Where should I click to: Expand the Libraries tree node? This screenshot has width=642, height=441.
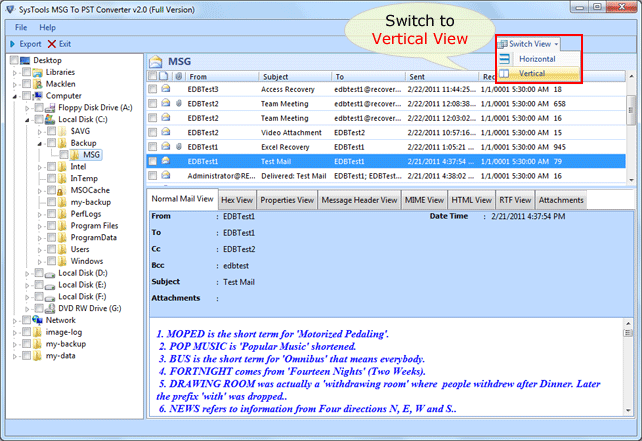pyautogui.click(x=15, y=73)
